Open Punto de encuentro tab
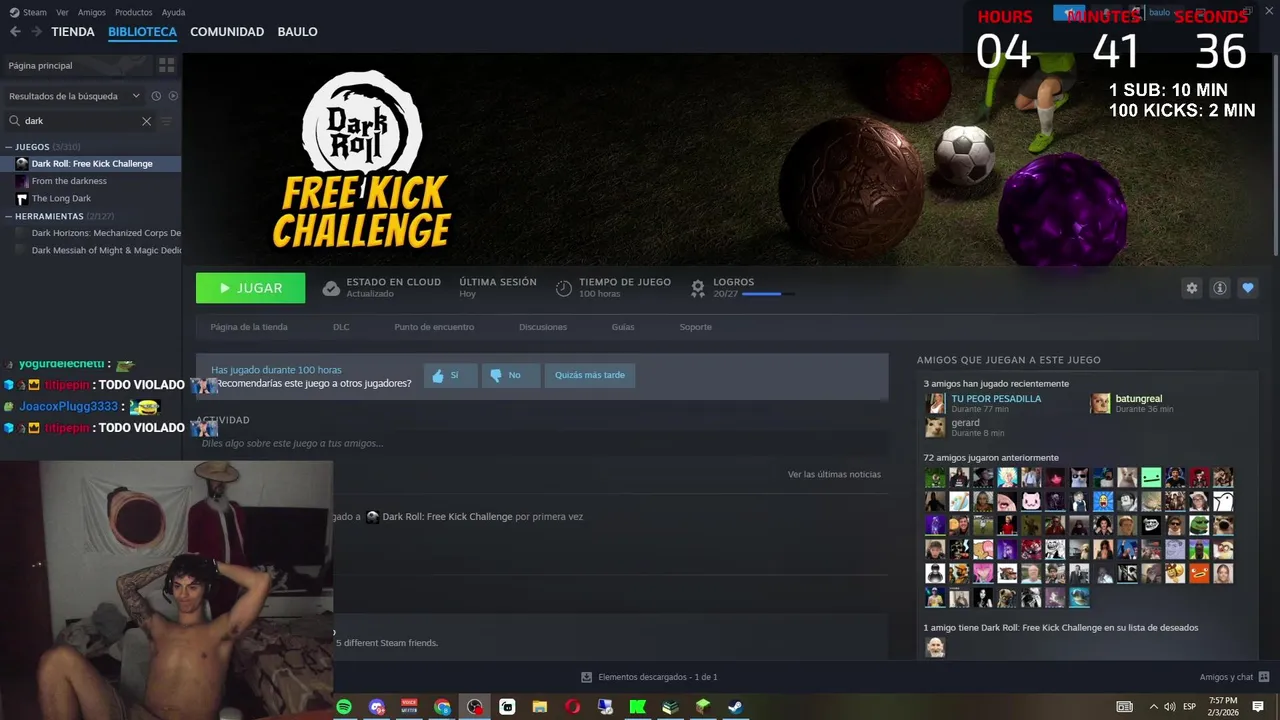The height and width of the screenshot is (720, 1280). coord(434,327)
